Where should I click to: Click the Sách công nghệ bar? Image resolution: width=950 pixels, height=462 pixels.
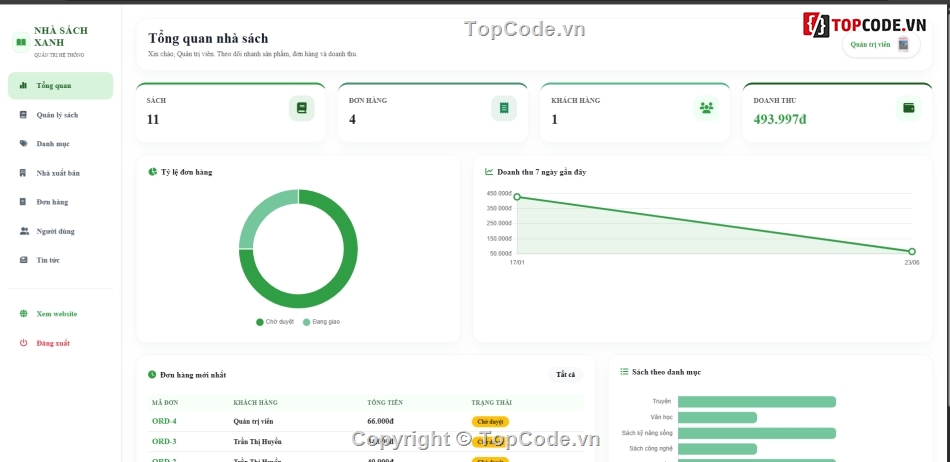[x=717, y=449]
